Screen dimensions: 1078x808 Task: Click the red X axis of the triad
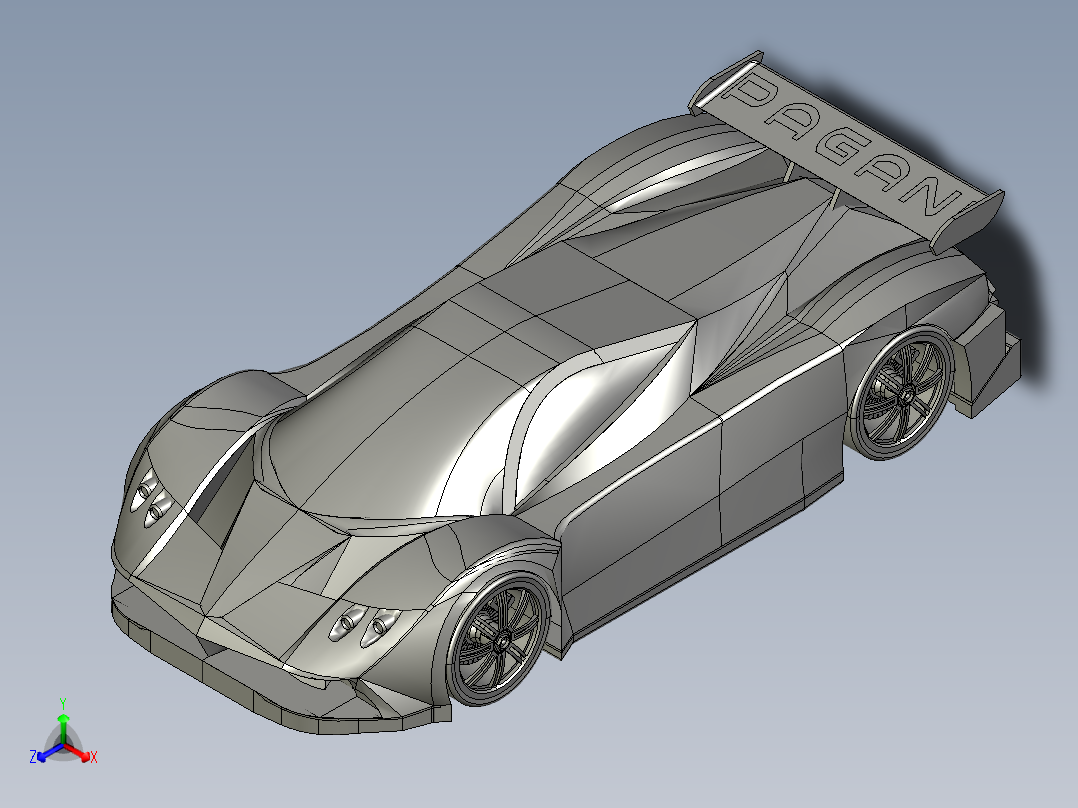click(x=81, y=754)
